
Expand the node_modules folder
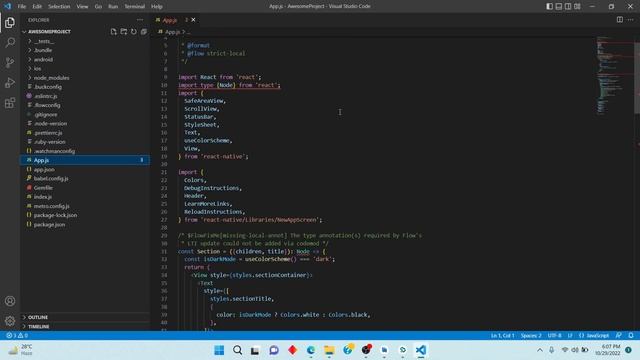coord(51,78)
